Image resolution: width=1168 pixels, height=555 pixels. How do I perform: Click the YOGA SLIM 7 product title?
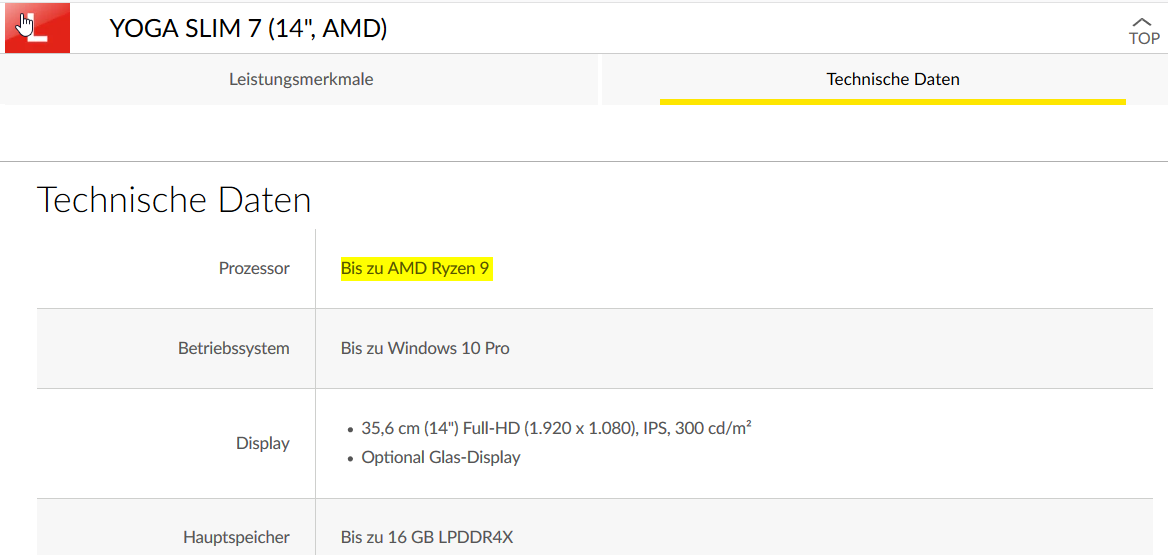[x=248, y=28]
